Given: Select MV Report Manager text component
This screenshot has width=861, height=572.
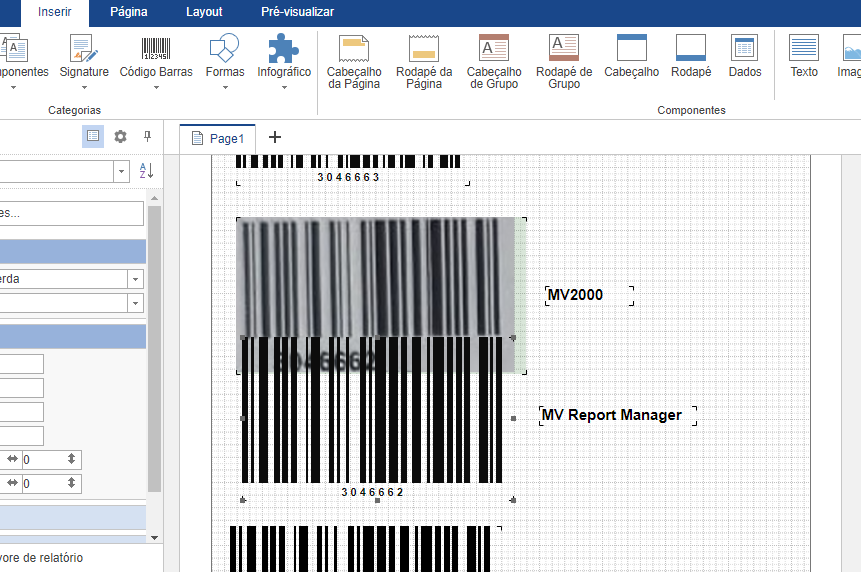Looking at the screenshot, I should (618, 416).
